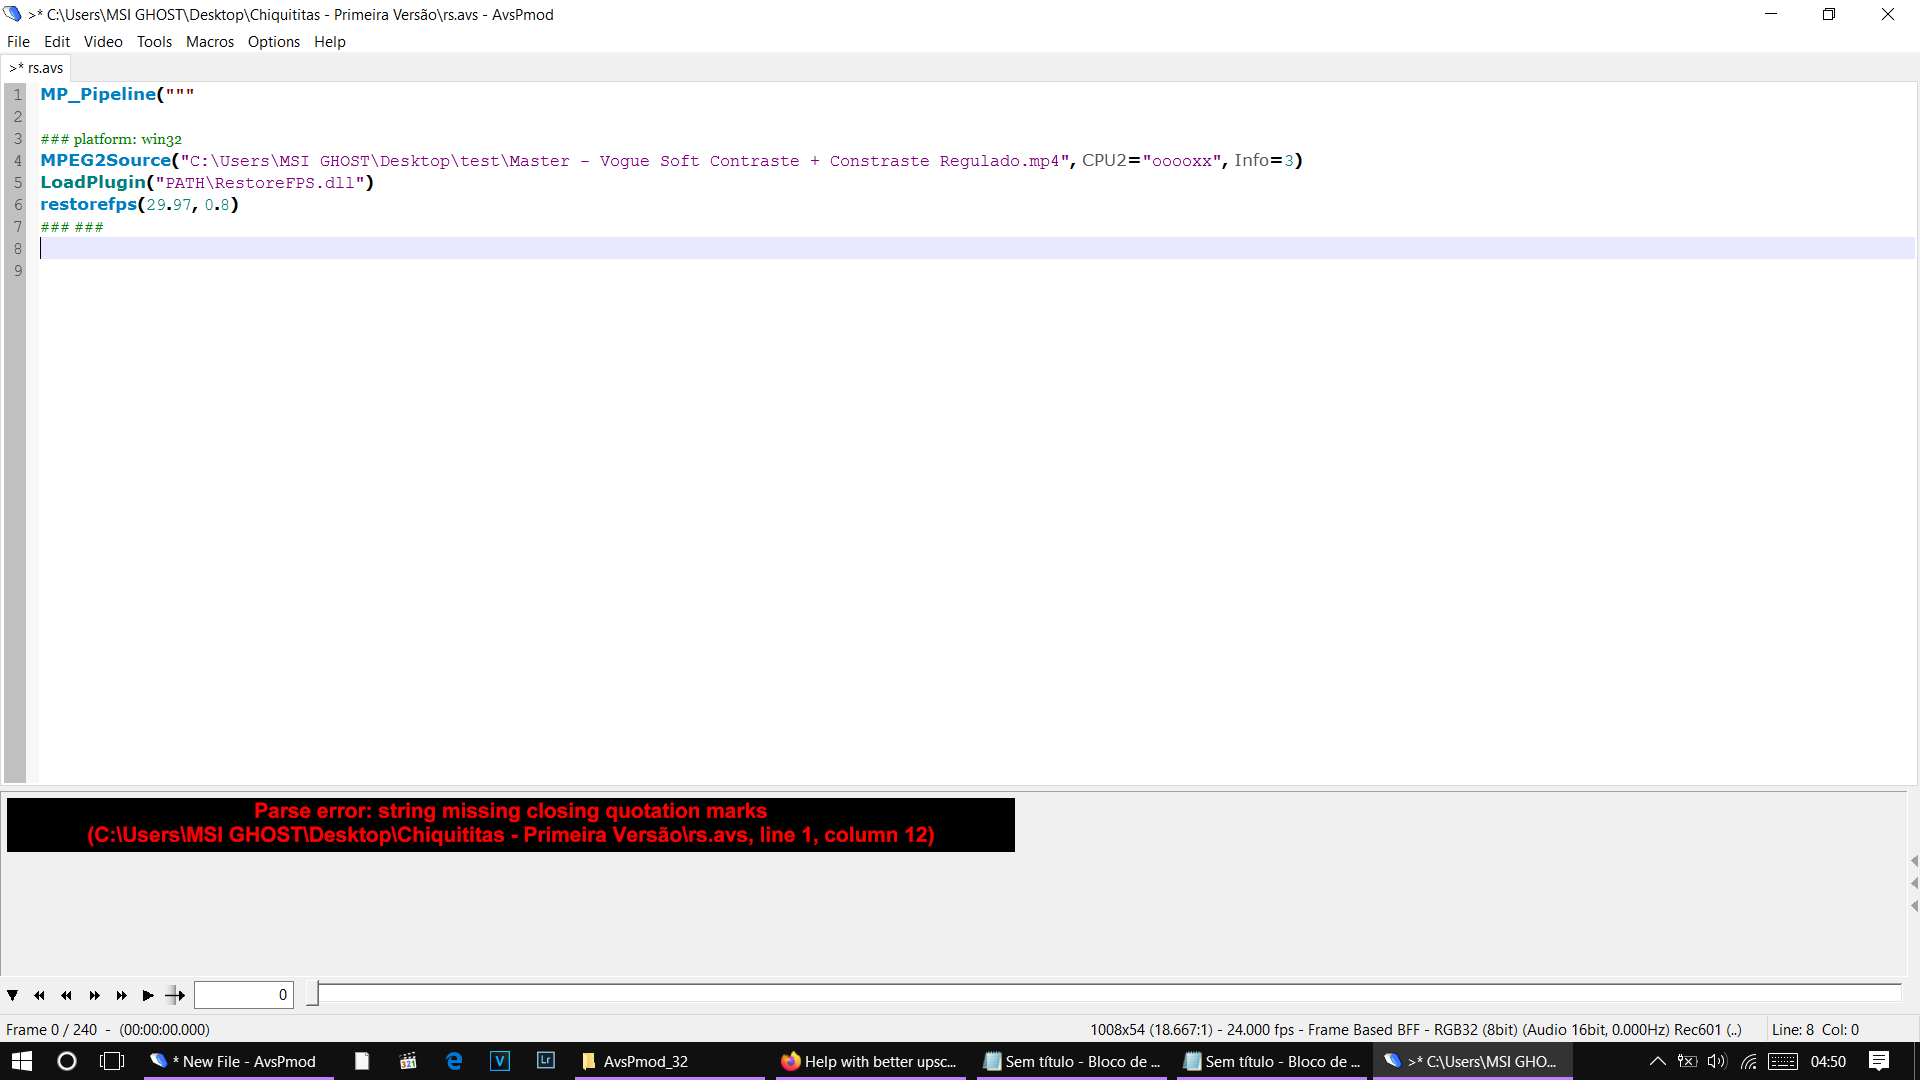Open the Macros menu

pyautogui.click(x=210, y=42)
